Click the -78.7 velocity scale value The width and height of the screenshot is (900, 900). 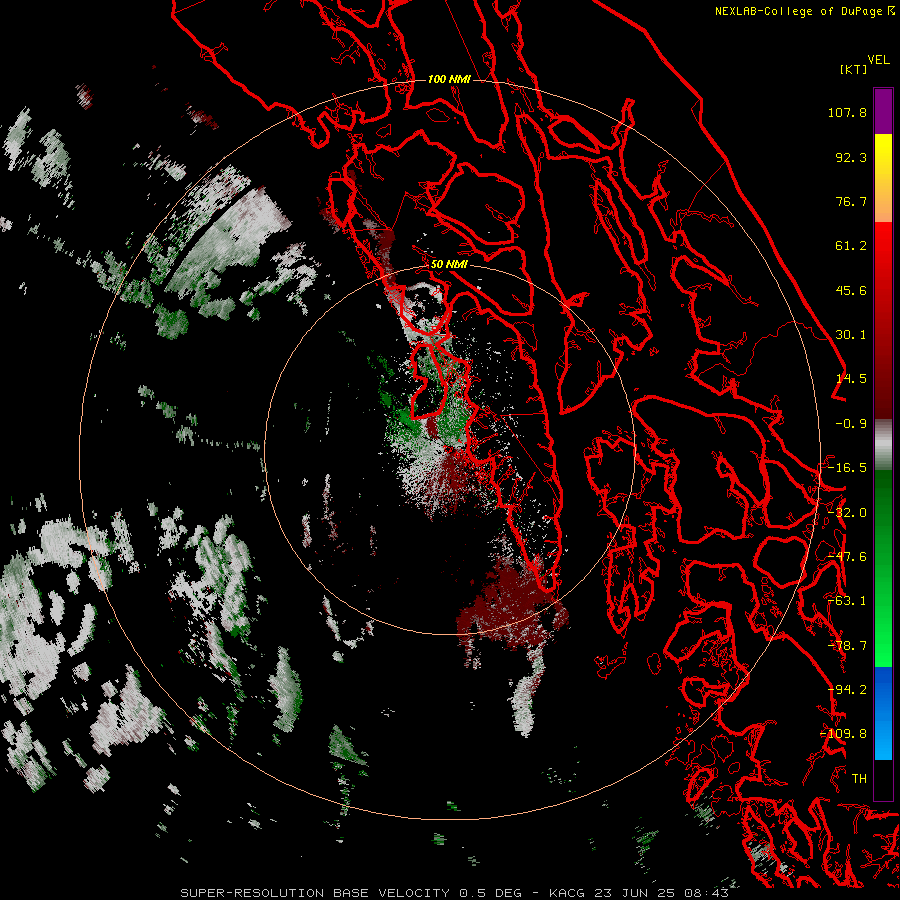coord(847,646)
